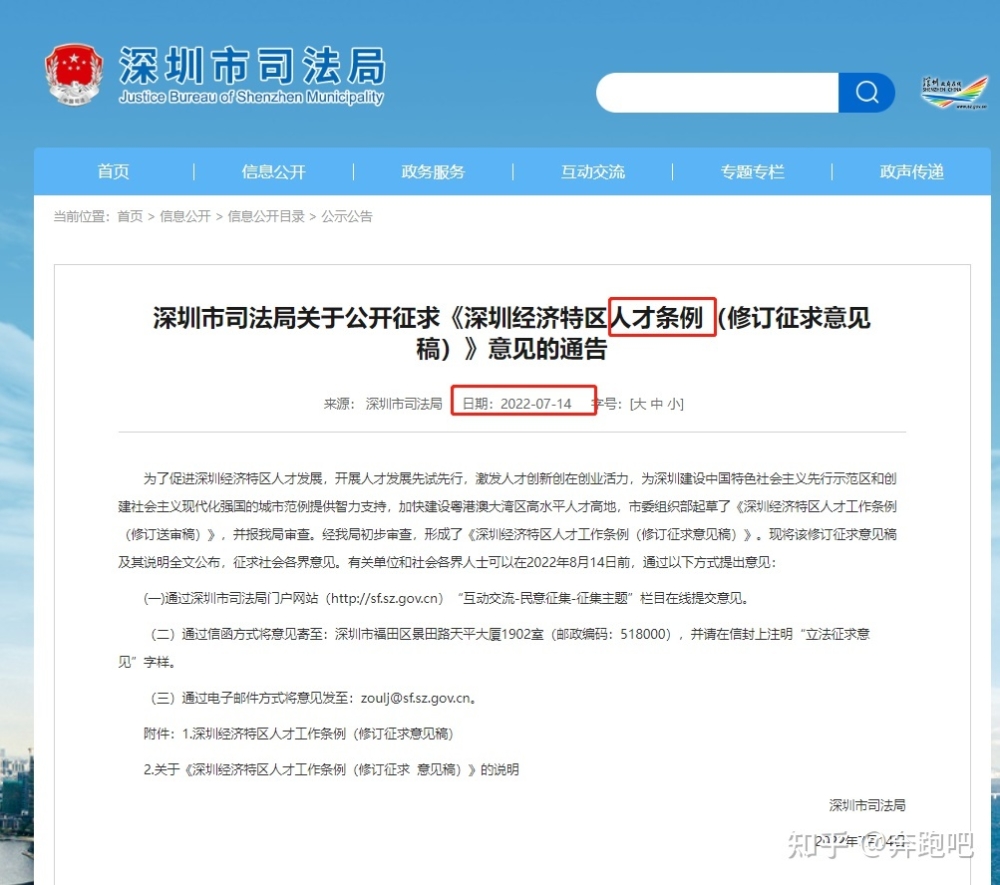Open the 专题专栏 menu item

click(753, 172)
